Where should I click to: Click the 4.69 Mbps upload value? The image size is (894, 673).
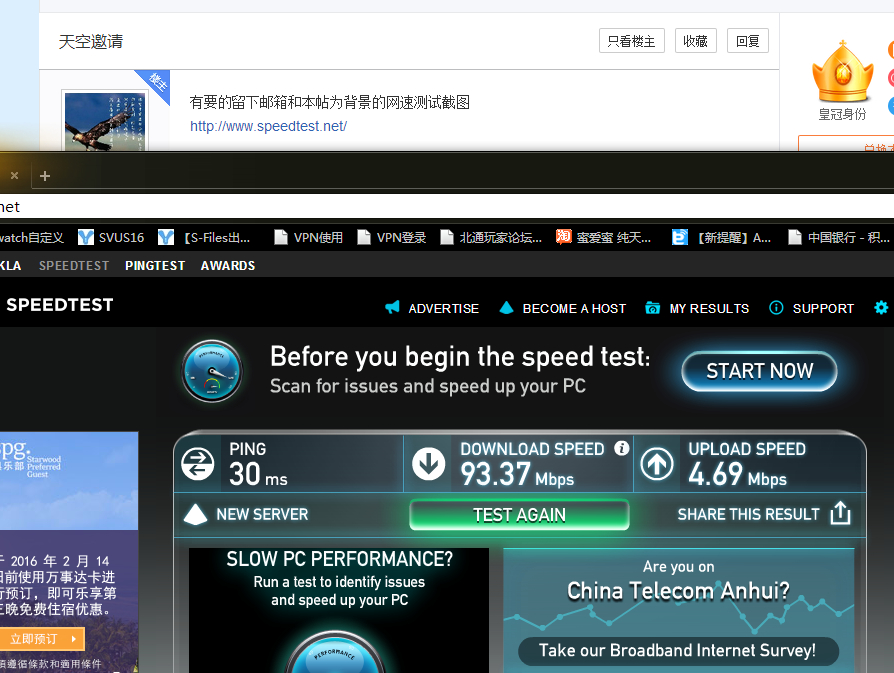pyautogui.click(x=737, y=475)
